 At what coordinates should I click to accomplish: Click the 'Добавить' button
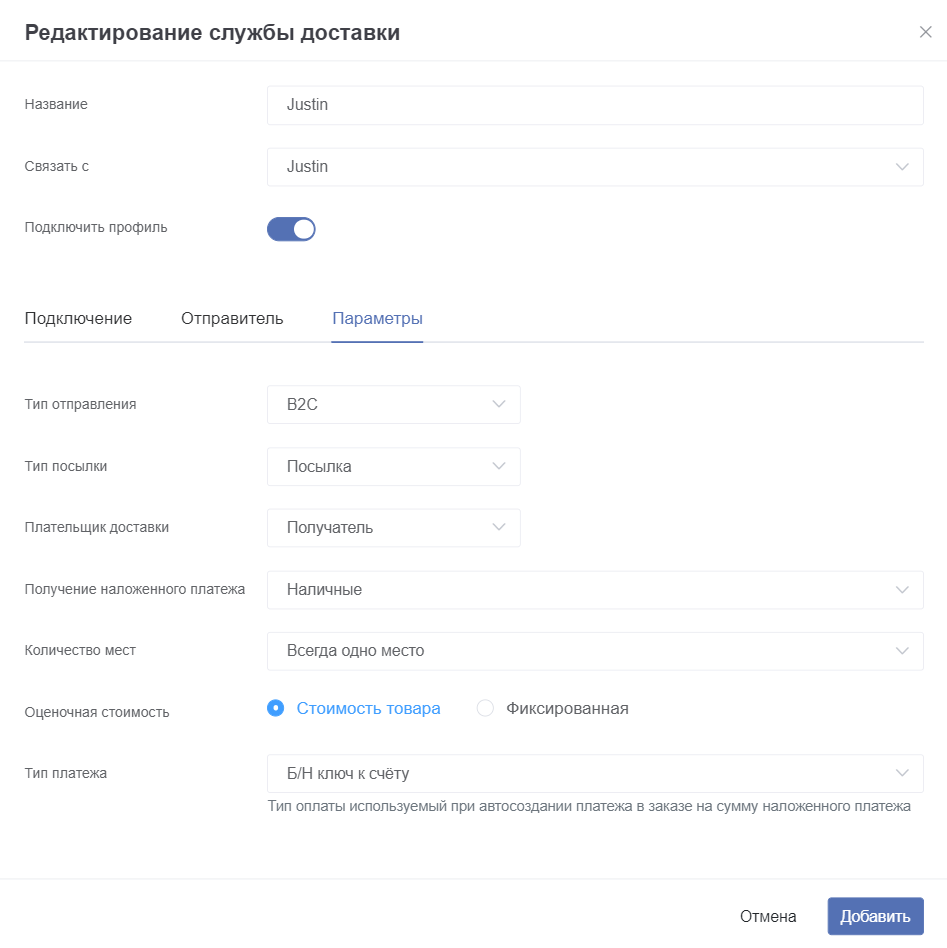point(875,916)
